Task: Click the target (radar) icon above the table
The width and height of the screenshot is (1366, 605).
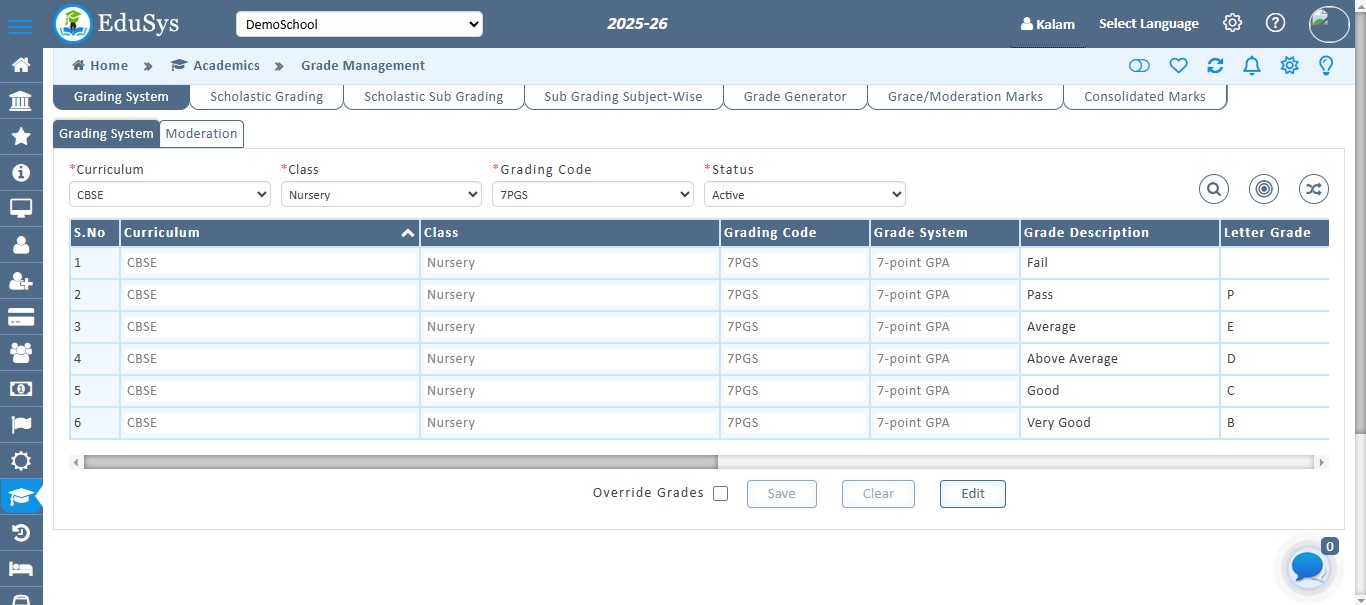Action: (x=1263, y=188)
